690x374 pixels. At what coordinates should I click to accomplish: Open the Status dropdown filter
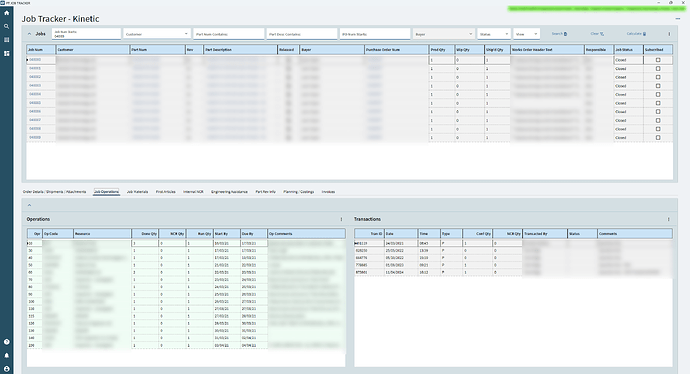pos(494,34)
